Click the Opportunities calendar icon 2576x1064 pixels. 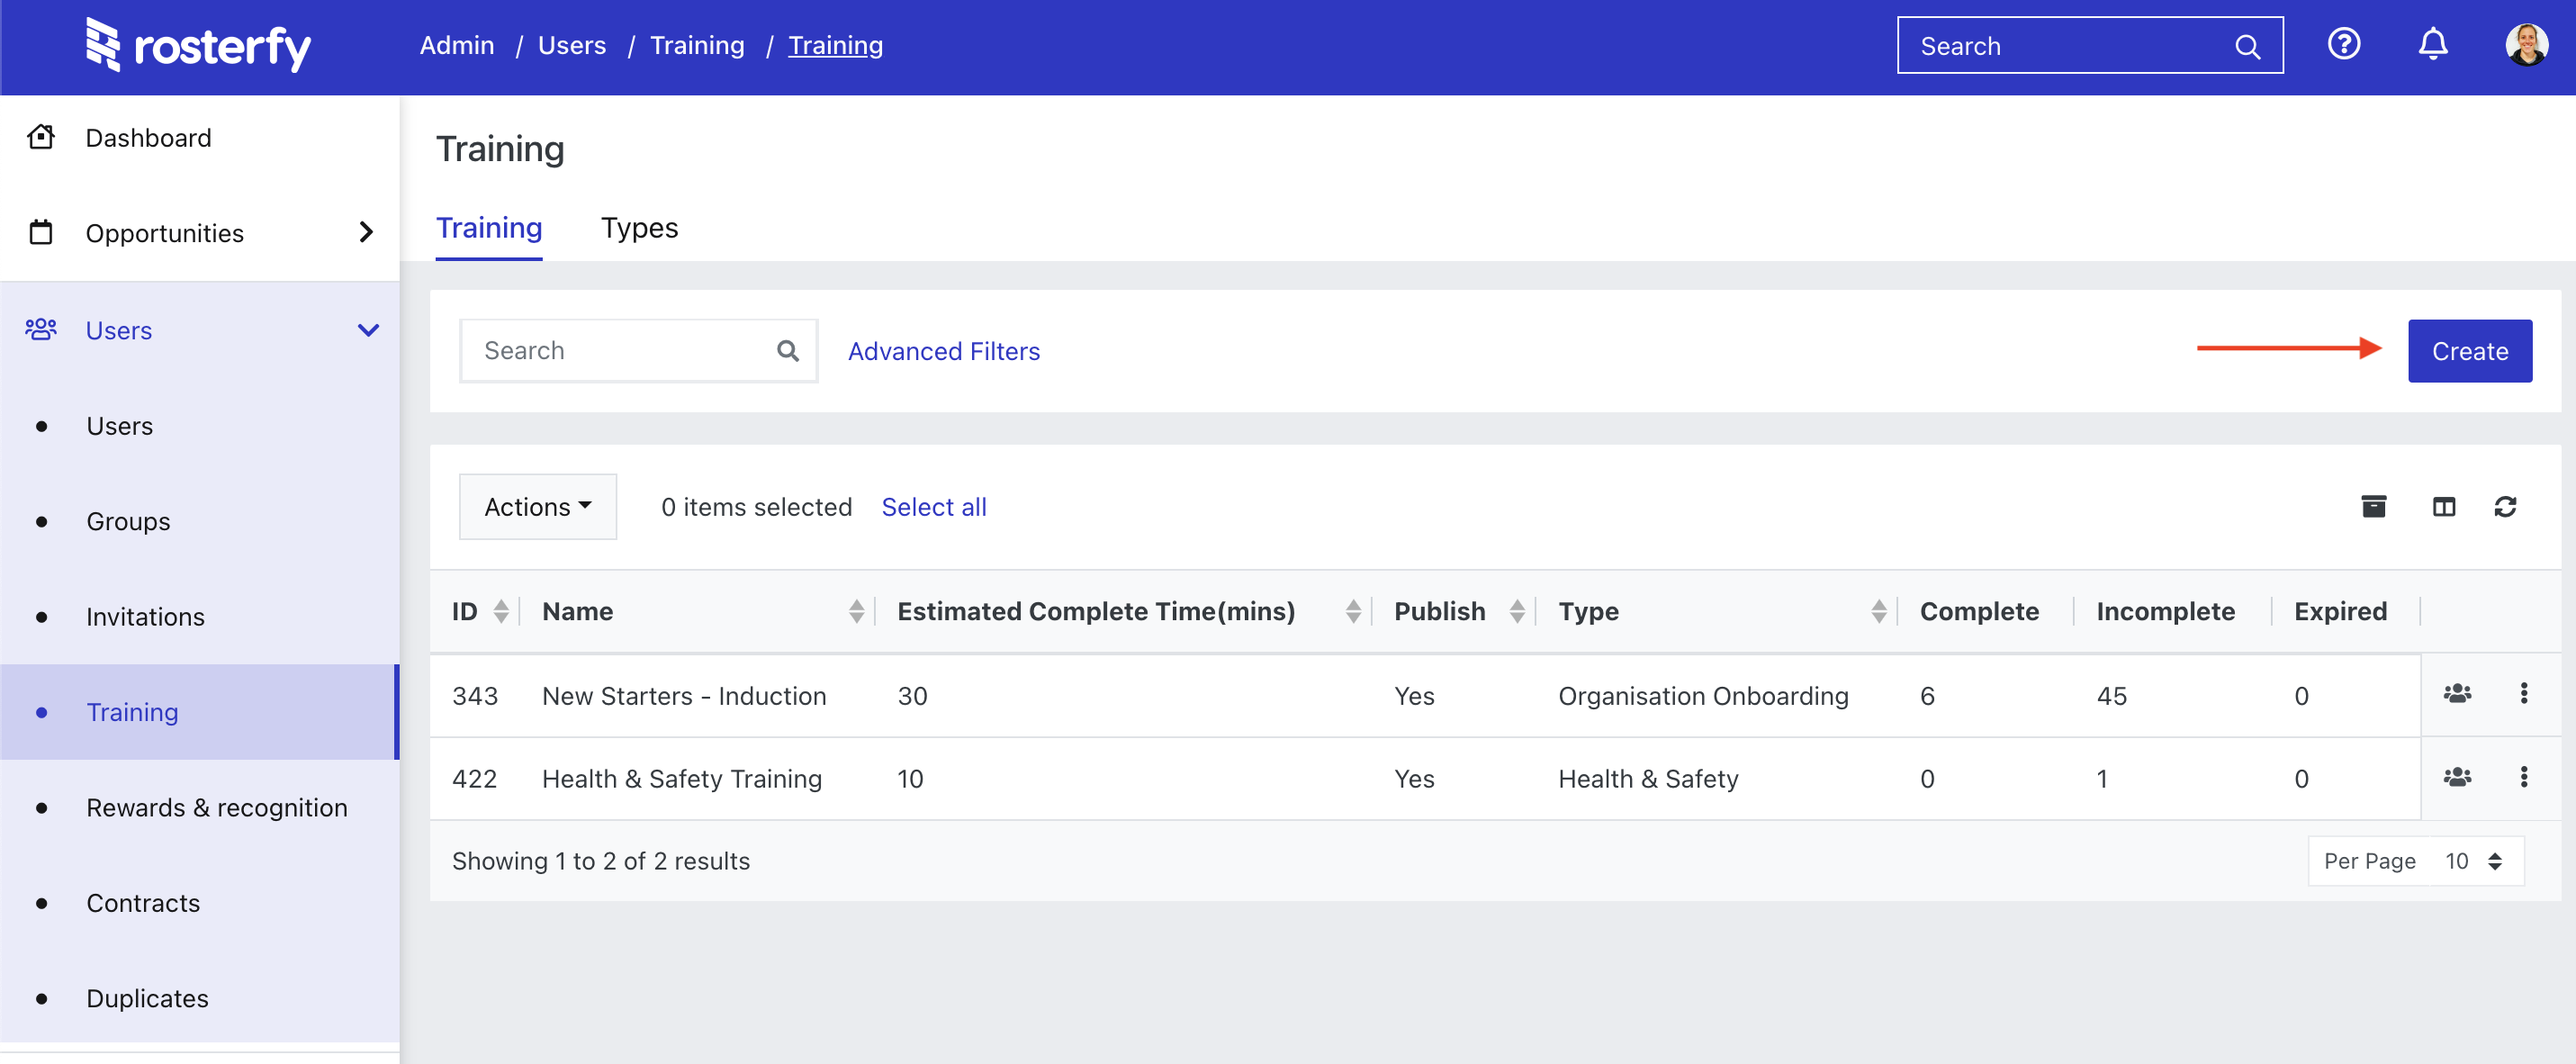coord(41,232)
